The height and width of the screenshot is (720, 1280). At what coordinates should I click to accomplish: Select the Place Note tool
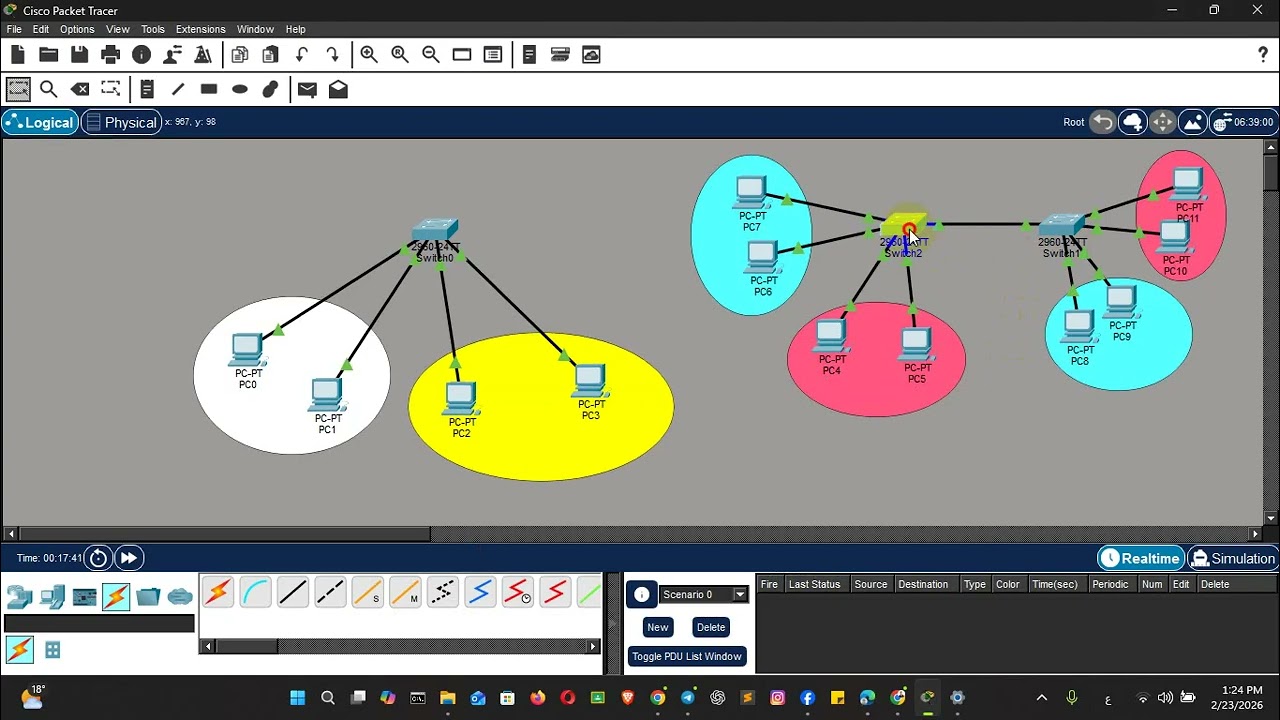click(147, 89)
